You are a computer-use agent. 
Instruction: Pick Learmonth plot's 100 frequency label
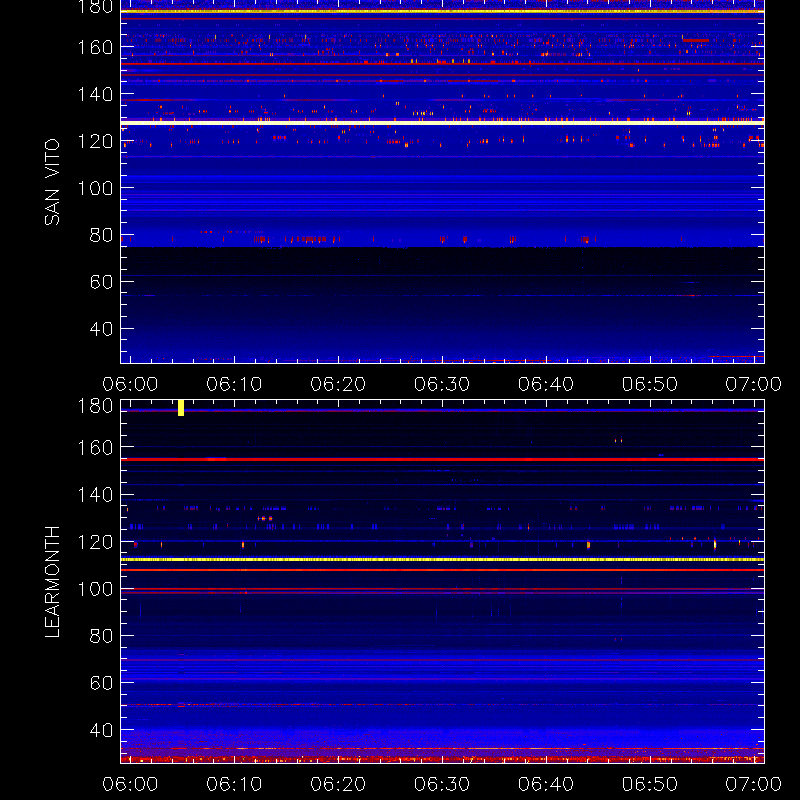(95, 589)
